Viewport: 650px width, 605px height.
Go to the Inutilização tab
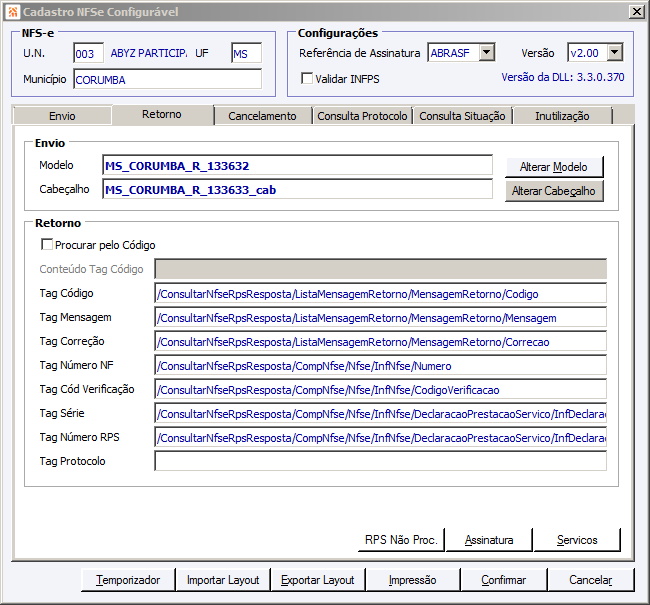tap(562, 116)
